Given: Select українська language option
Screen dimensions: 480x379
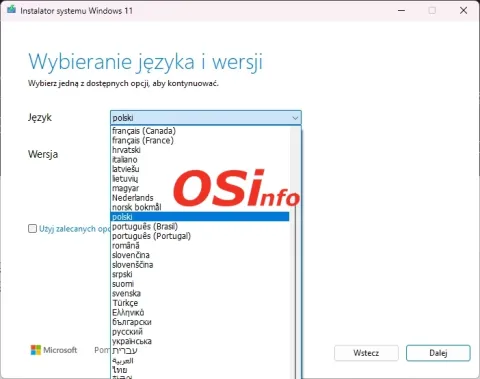Looking at the screenshot, I should (200, 341).
